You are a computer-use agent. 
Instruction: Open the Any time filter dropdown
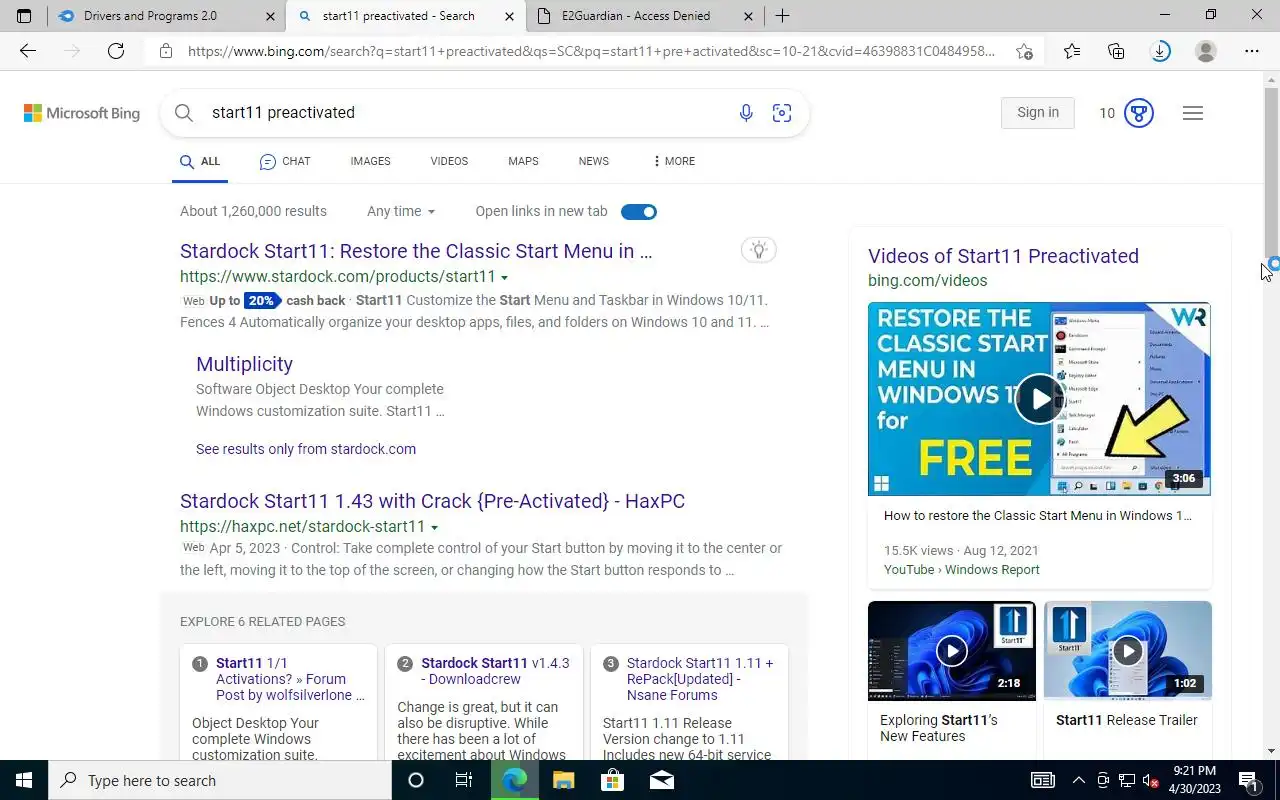pyautogui.click(x=401, y=211)
